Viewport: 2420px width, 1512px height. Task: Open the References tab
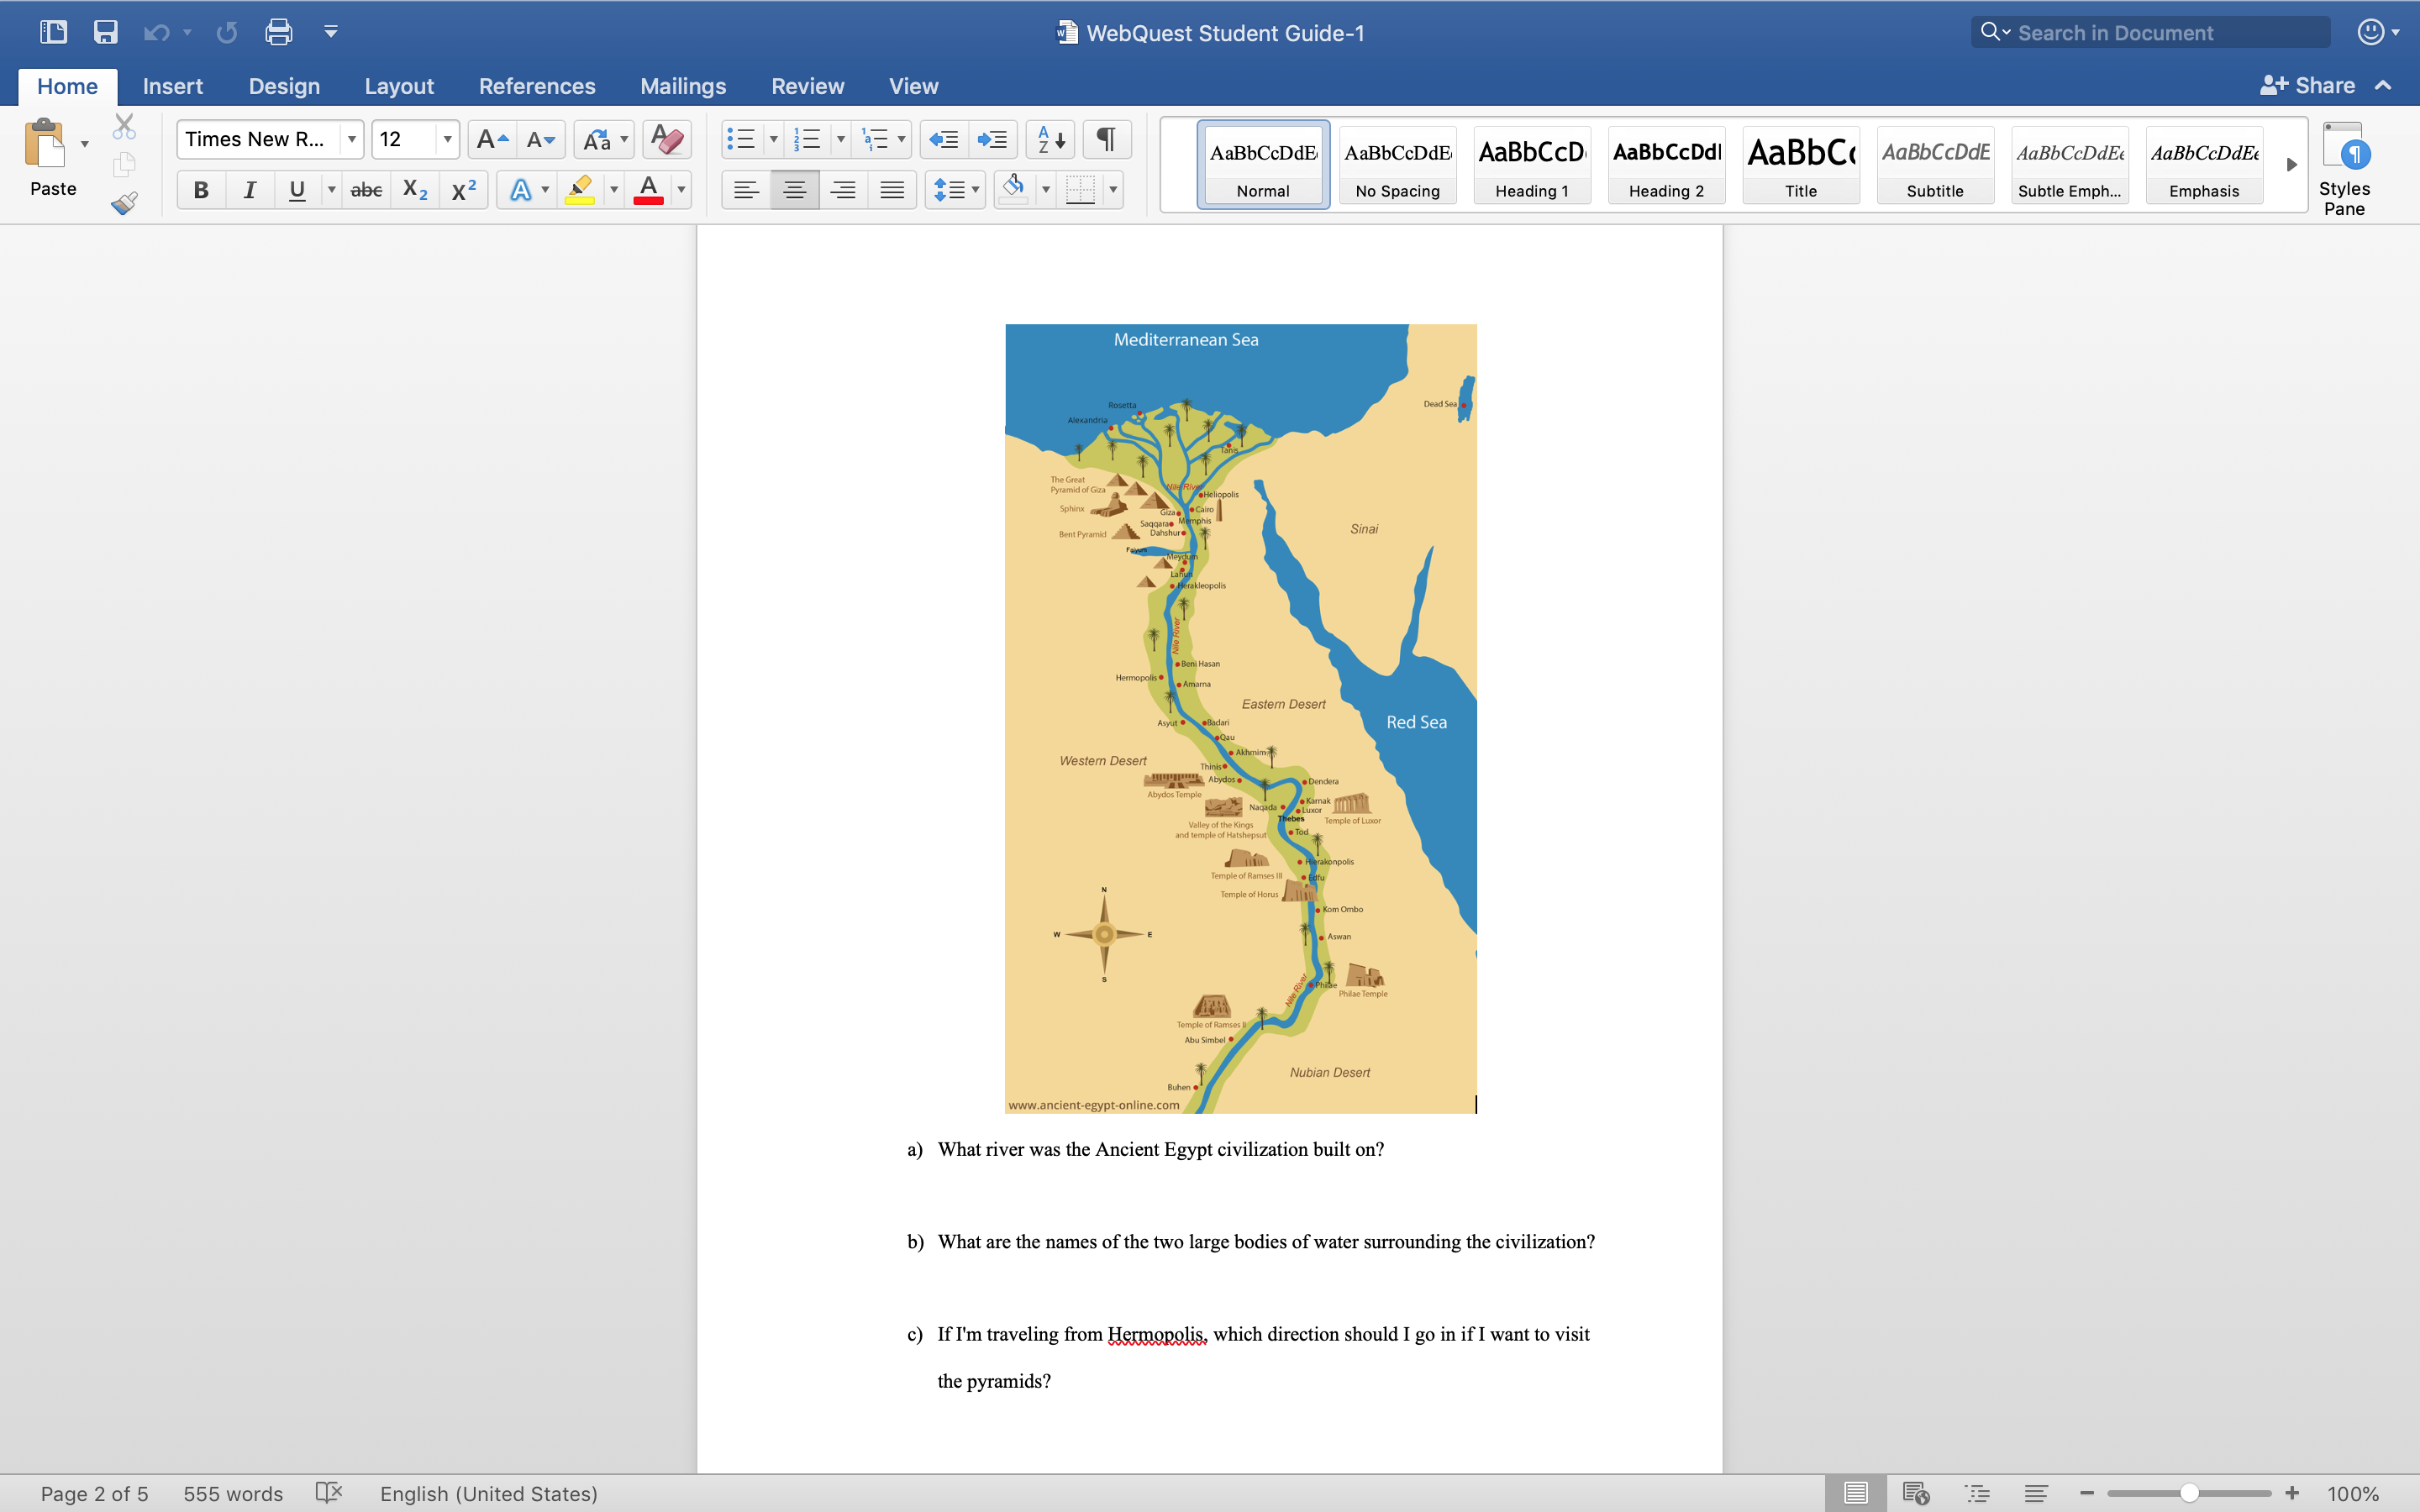[536, 86]
